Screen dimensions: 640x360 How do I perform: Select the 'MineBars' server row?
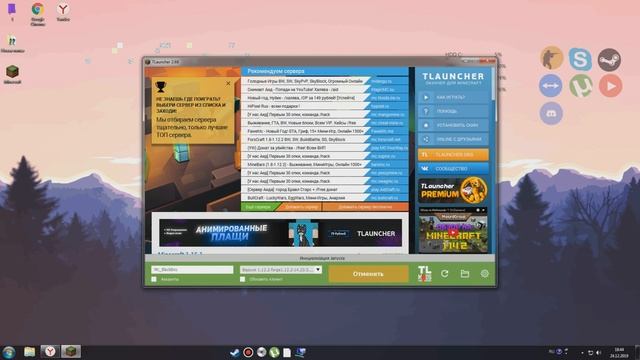[x=324, y=164]
